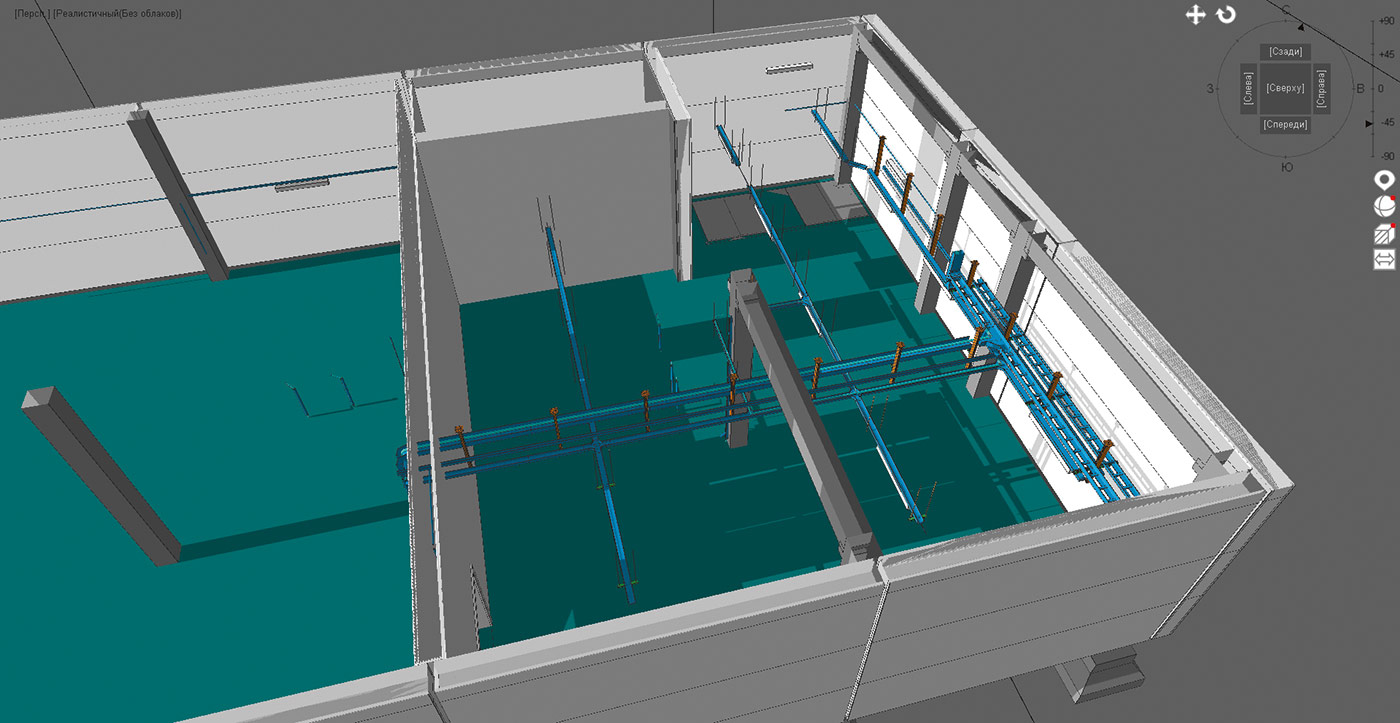
Task: Activate the rotate view circular arrow tool
Action: 1226,14
